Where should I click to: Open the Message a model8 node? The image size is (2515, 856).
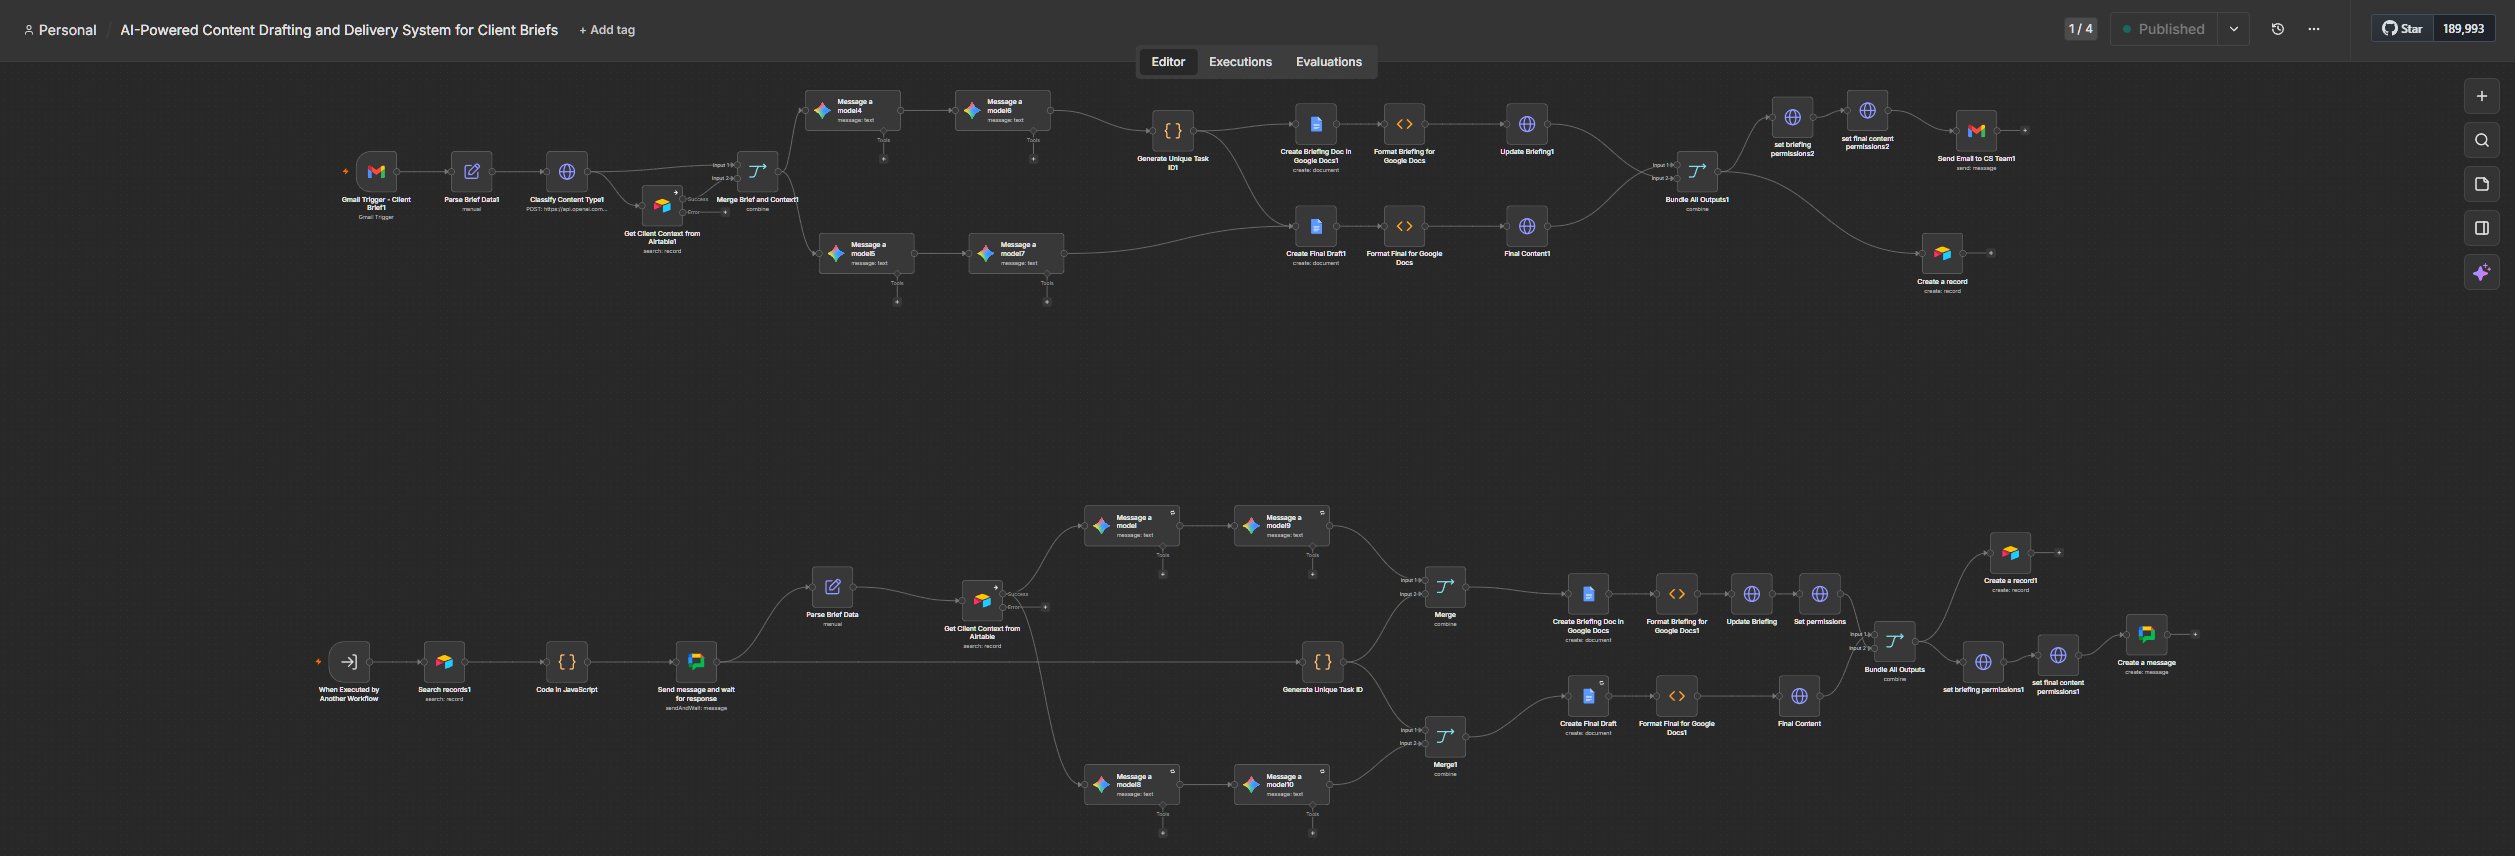[x=1132, y=785]
